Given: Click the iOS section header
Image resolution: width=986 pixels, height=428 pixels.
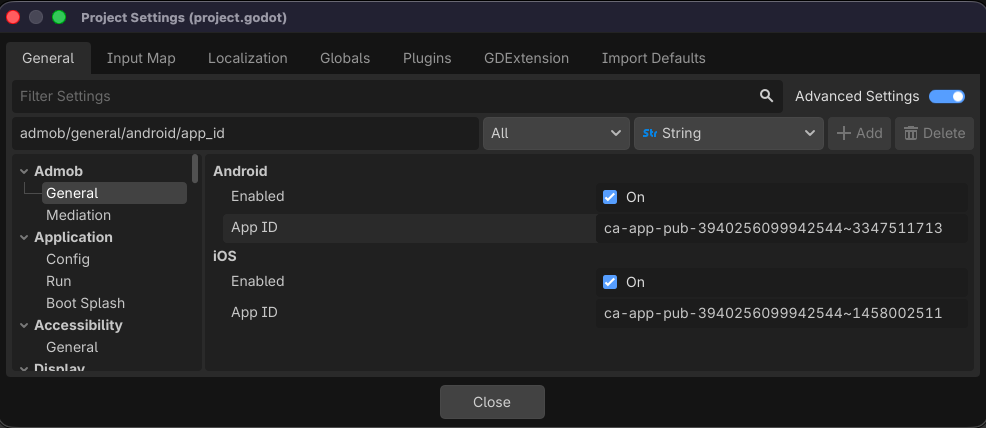Looking at the screenshot, I should point(224,256).
